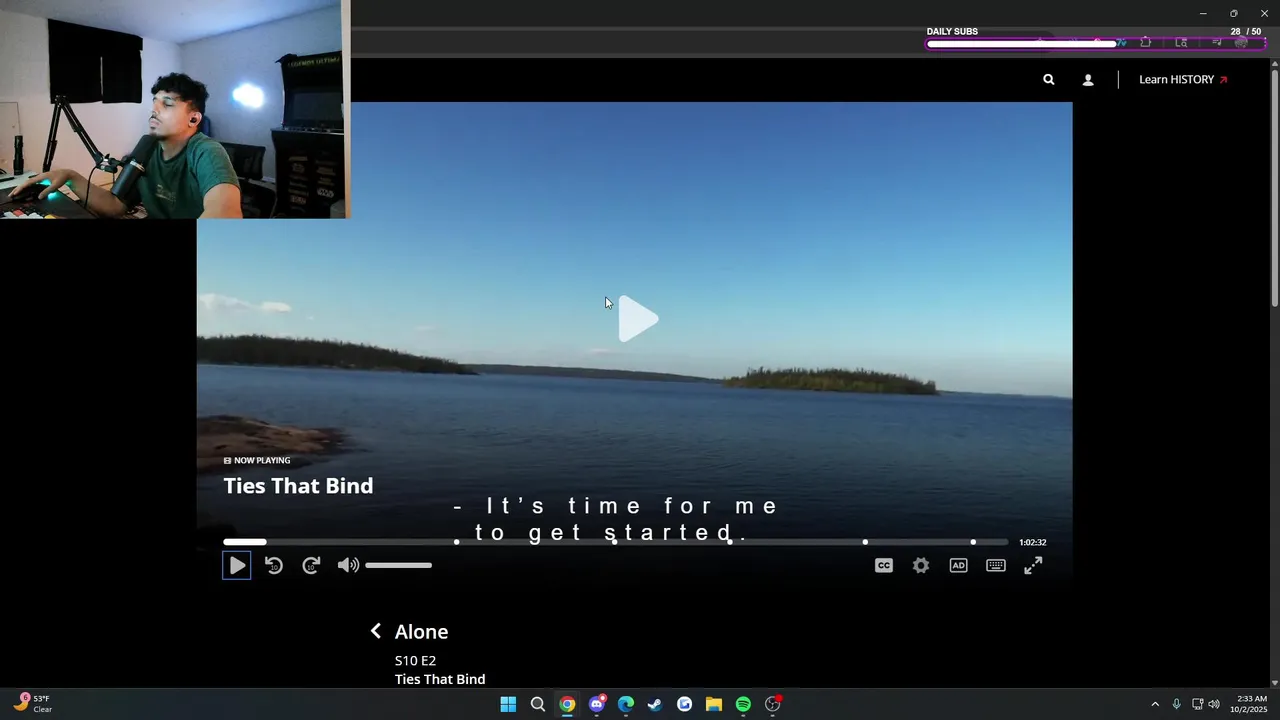
Task: Open the volume tray speaker icon
Action: tap(1214, 704)
